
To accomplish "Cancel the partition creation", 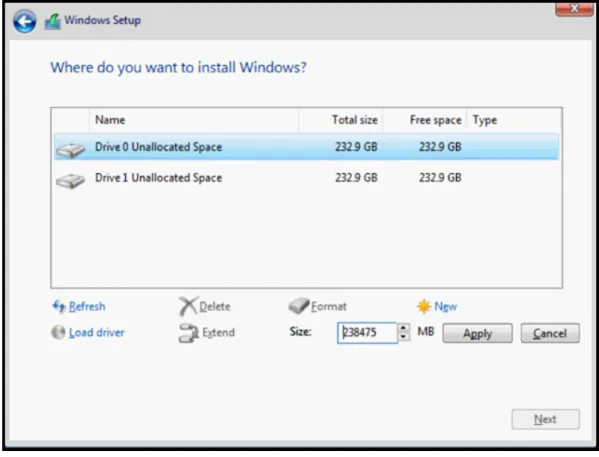I will pos(550,333).
